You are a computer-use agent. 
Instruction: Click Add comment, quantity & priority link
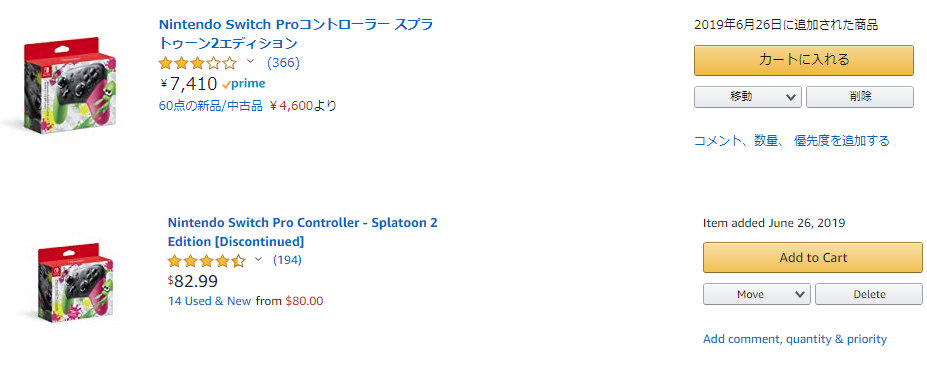pos(795,339)
